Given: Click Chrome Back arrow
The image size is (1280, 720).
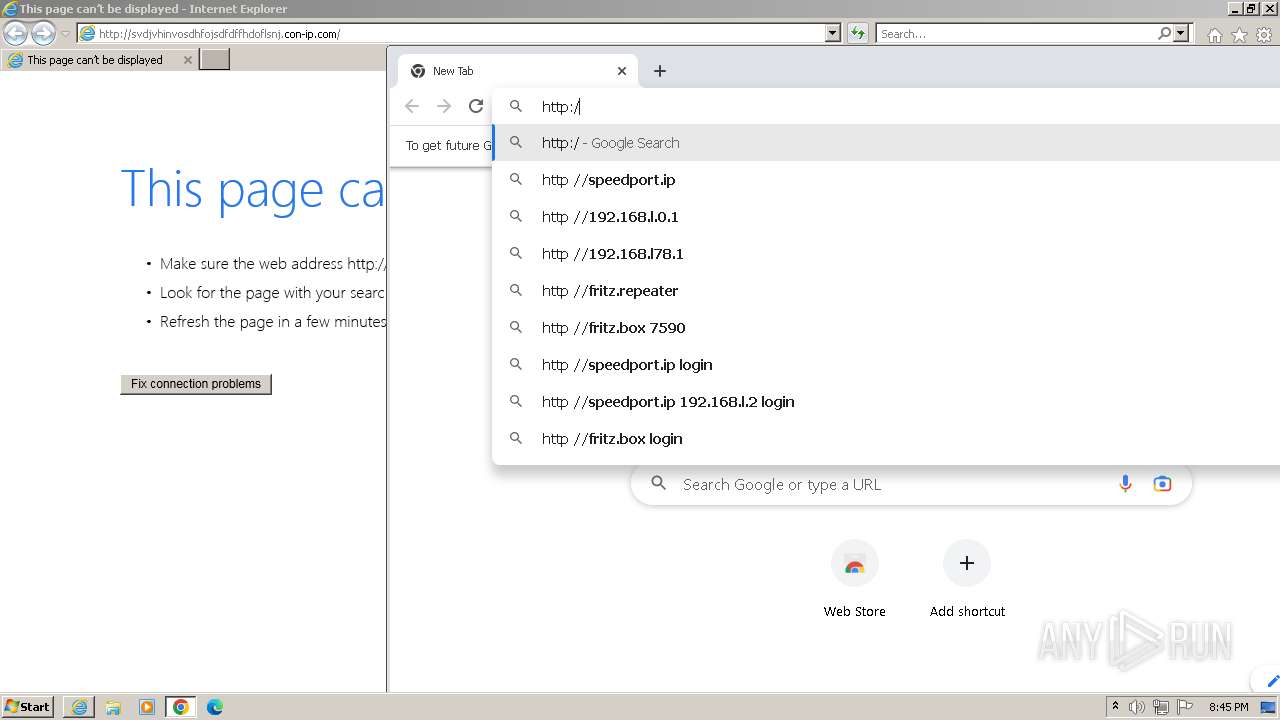Looking at the screenshot, I should [x=412, y=106].
